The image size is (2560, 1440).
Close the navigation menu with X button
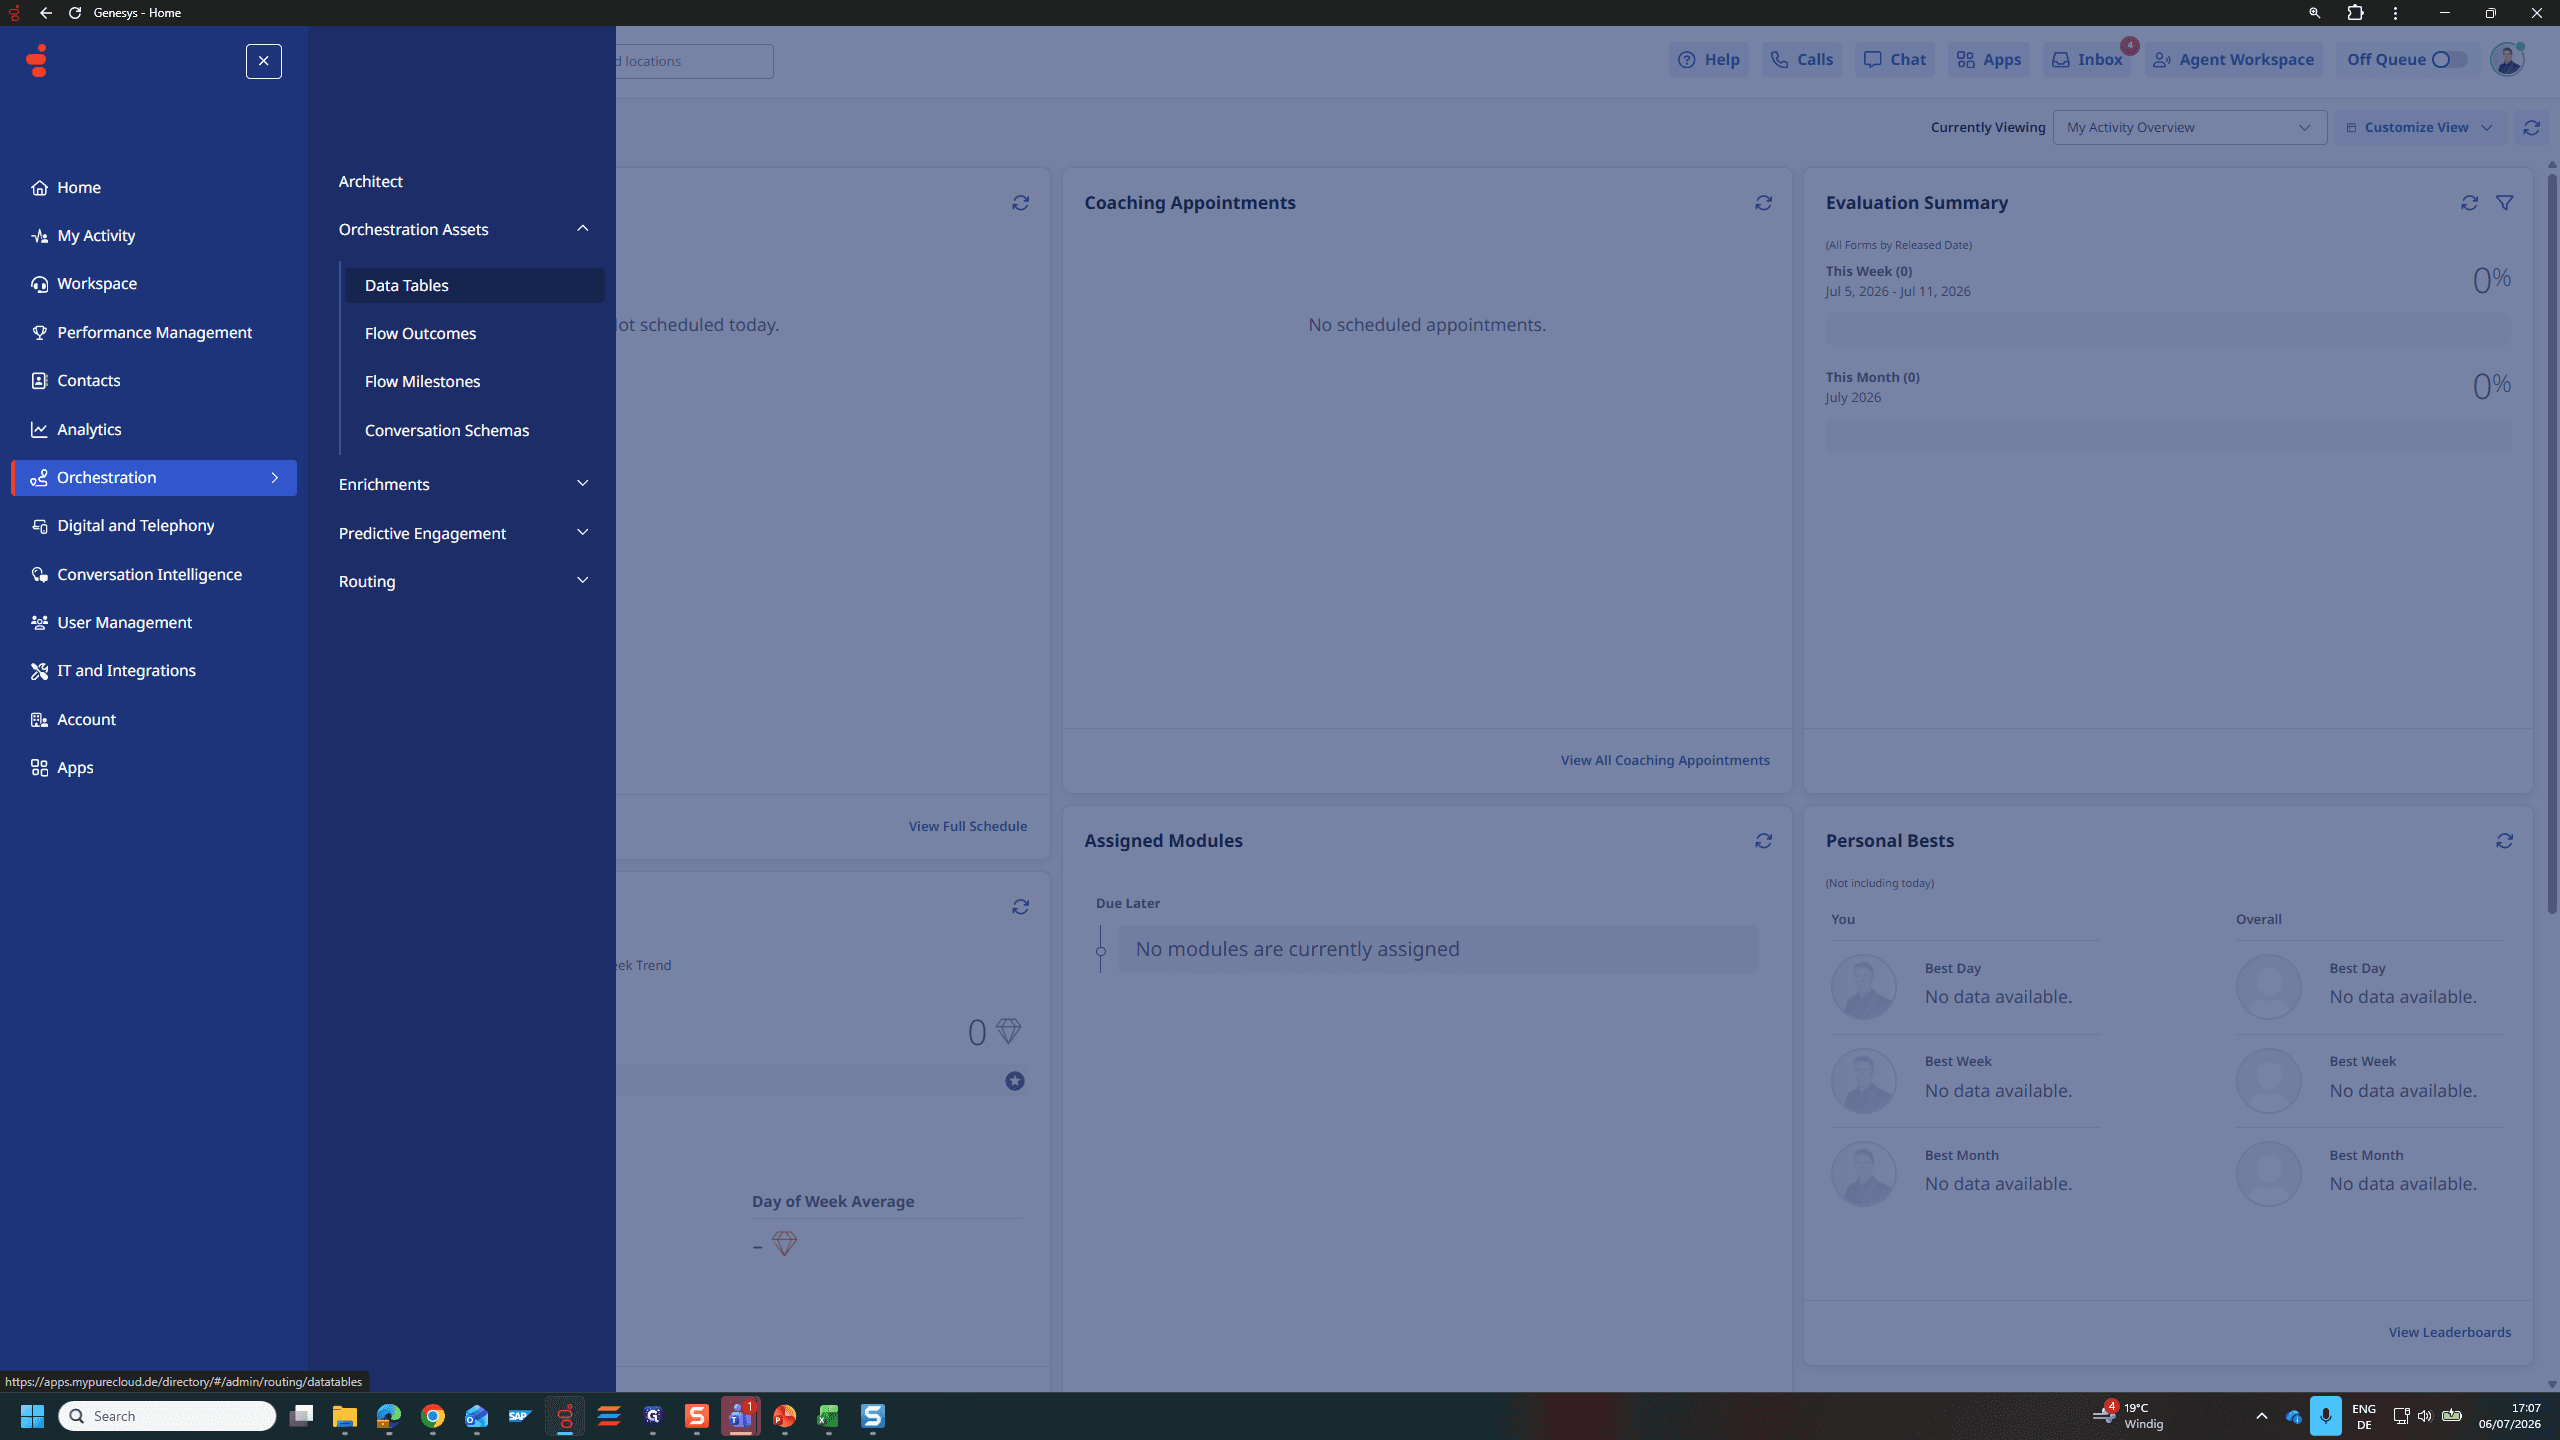[263, 61]
